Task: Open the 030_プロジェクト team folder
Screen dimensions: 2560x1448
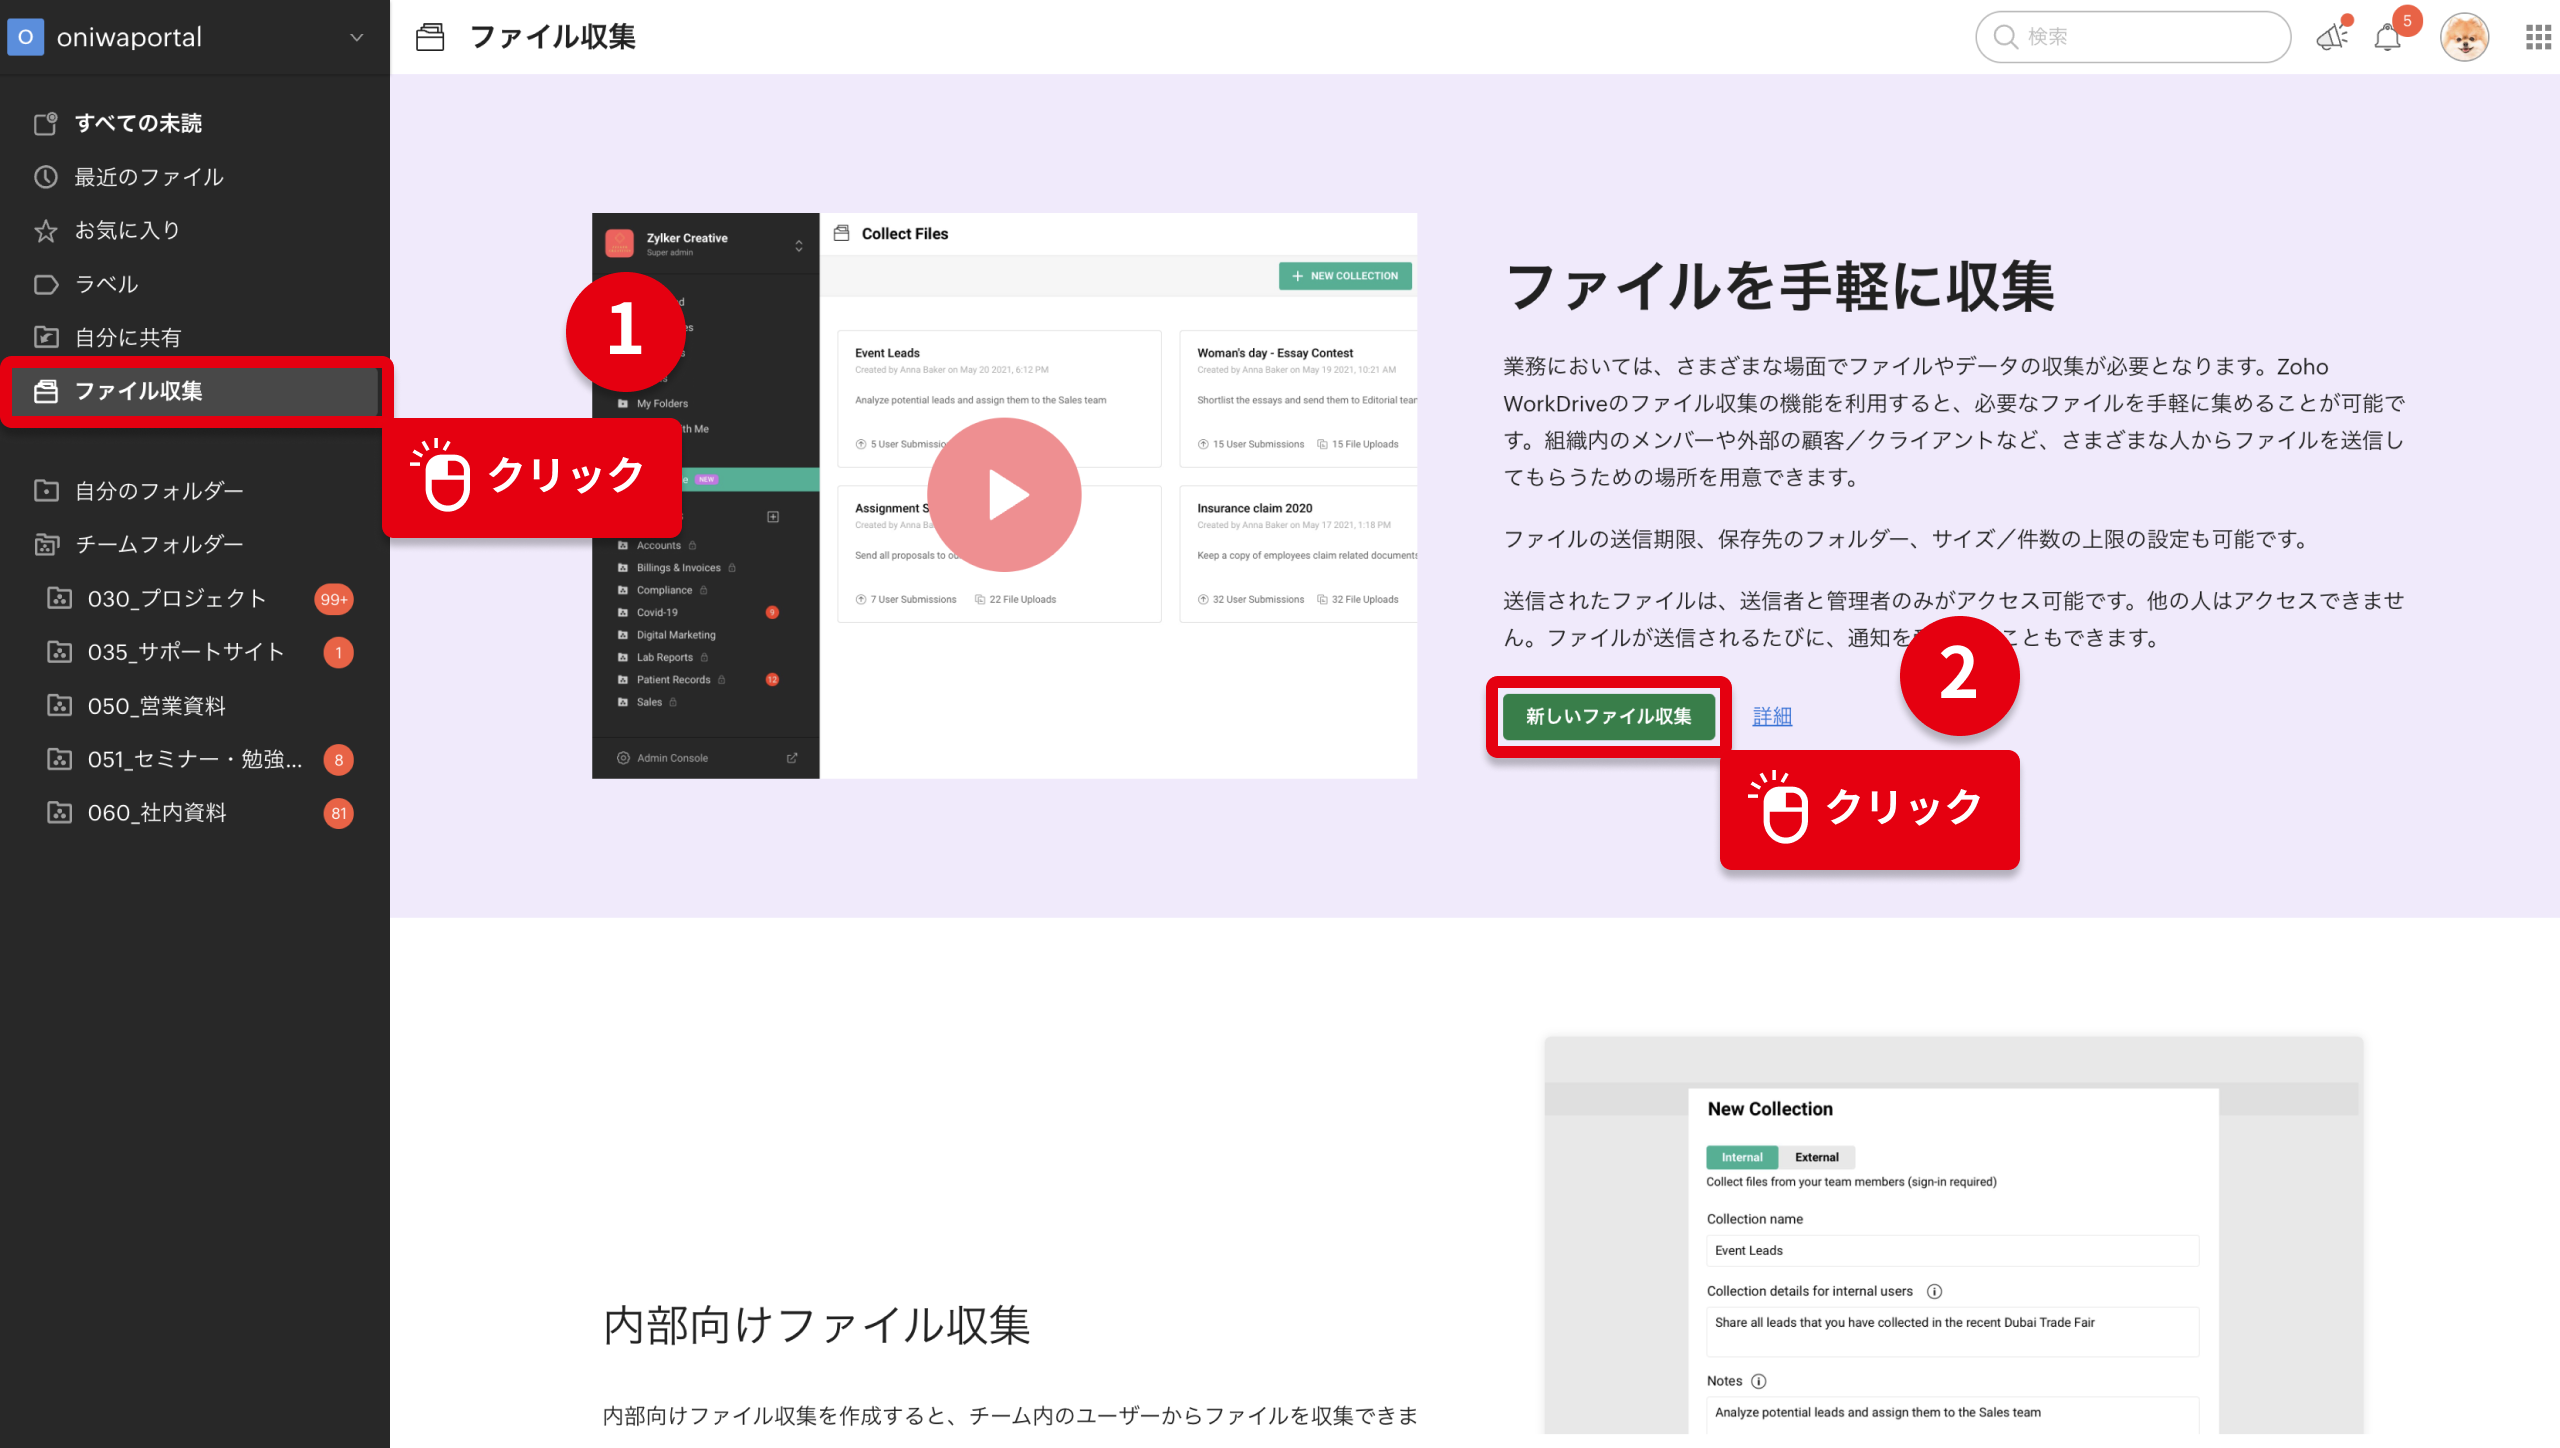Action: click(x=177, y=599)
